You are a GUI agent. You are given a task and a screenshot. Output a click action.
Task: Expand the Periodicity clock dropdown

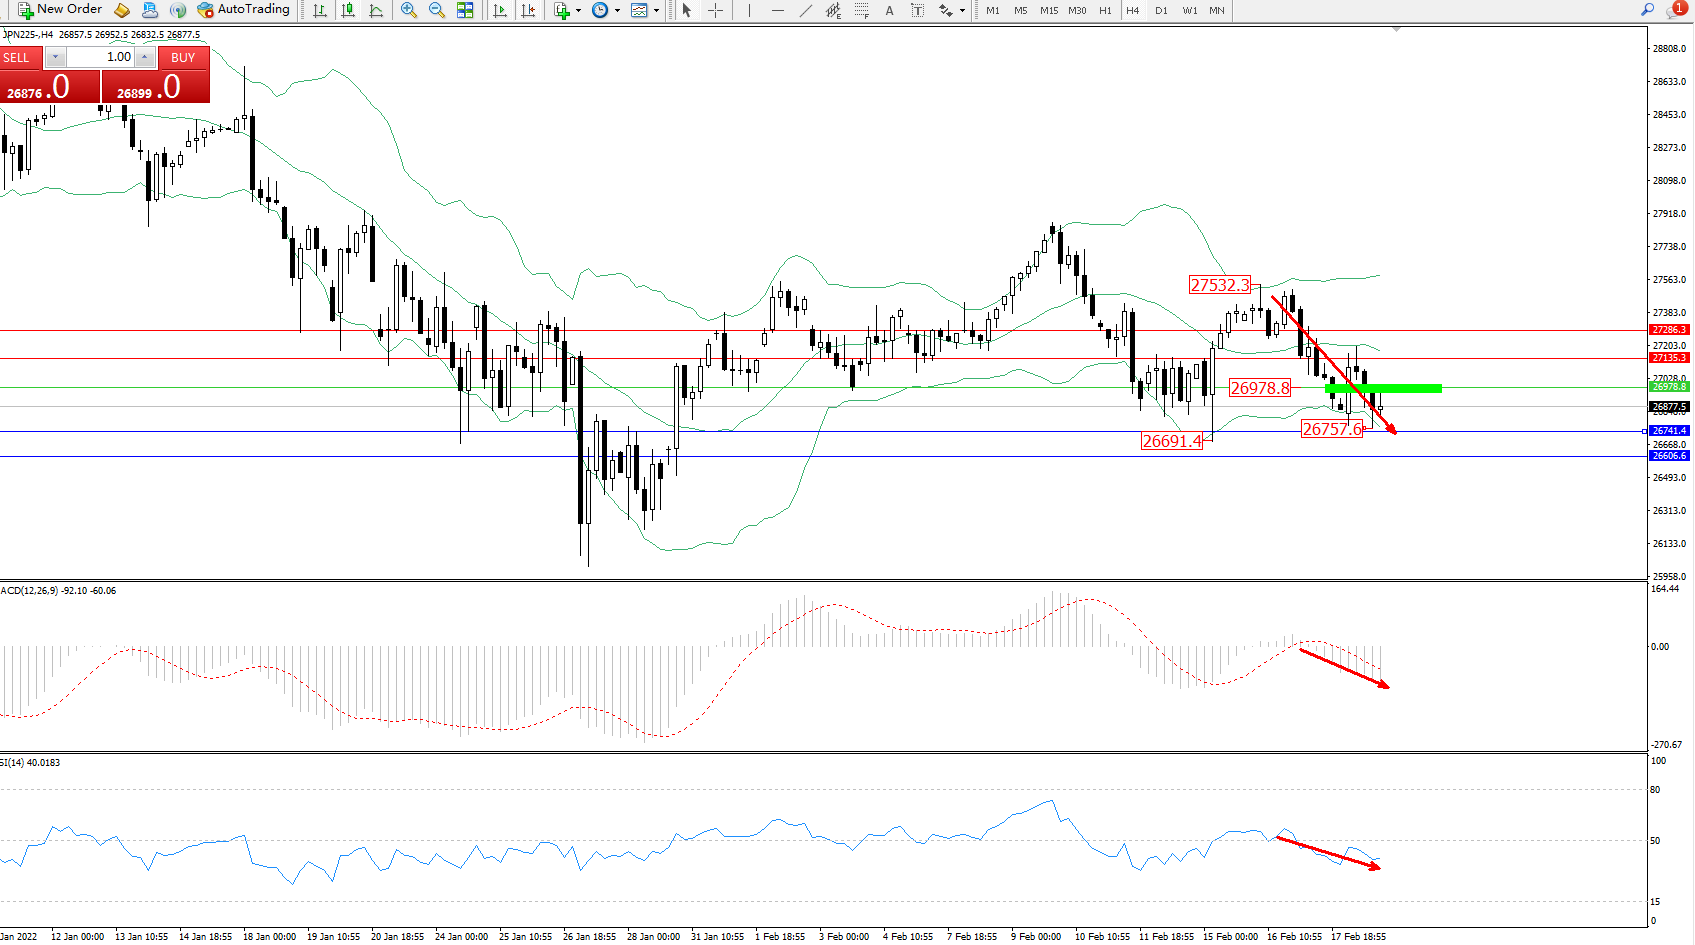pyautogui.click(x=617, y=10)
